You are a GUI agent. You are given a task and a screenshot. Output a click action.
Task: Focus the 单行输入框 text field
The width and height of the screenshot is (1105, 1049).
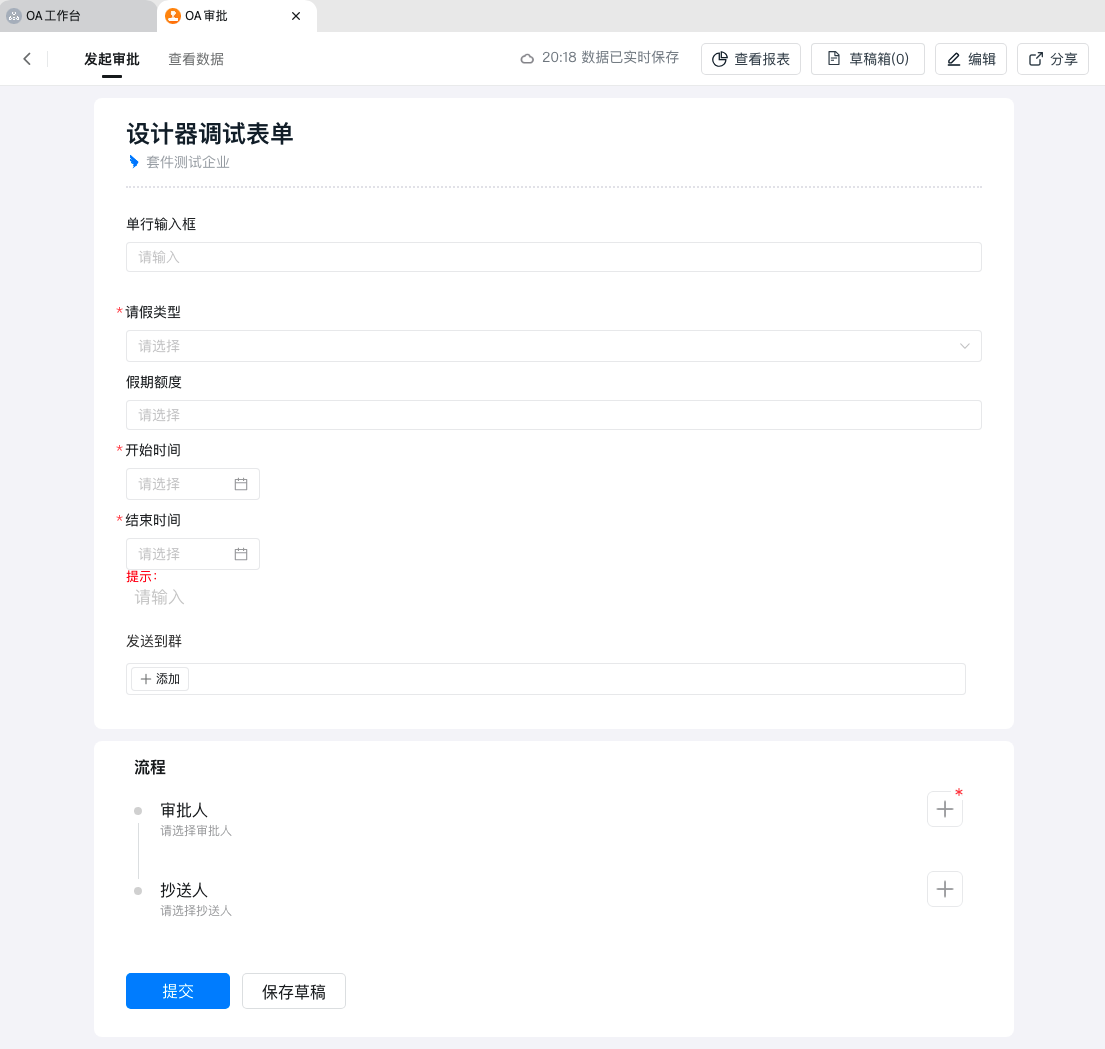coord(553,257)
